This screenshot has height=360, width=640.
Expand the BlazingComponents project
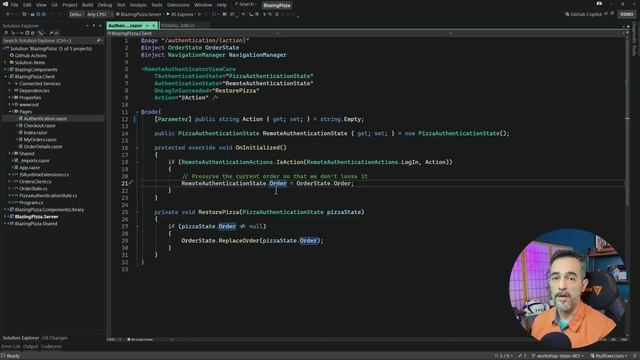[5, 69]
